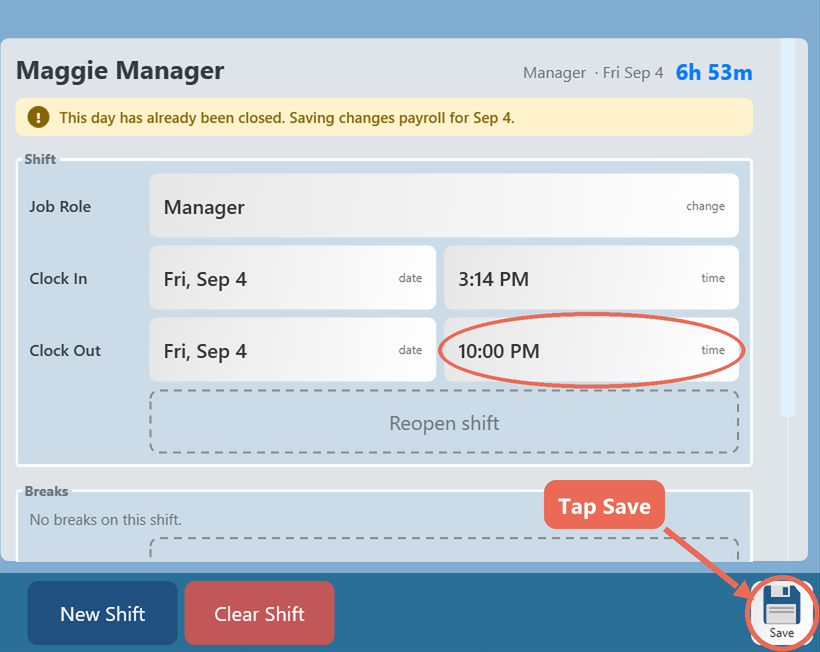Click the Job Role row label

pyautogui.click(x=60, y=207)
